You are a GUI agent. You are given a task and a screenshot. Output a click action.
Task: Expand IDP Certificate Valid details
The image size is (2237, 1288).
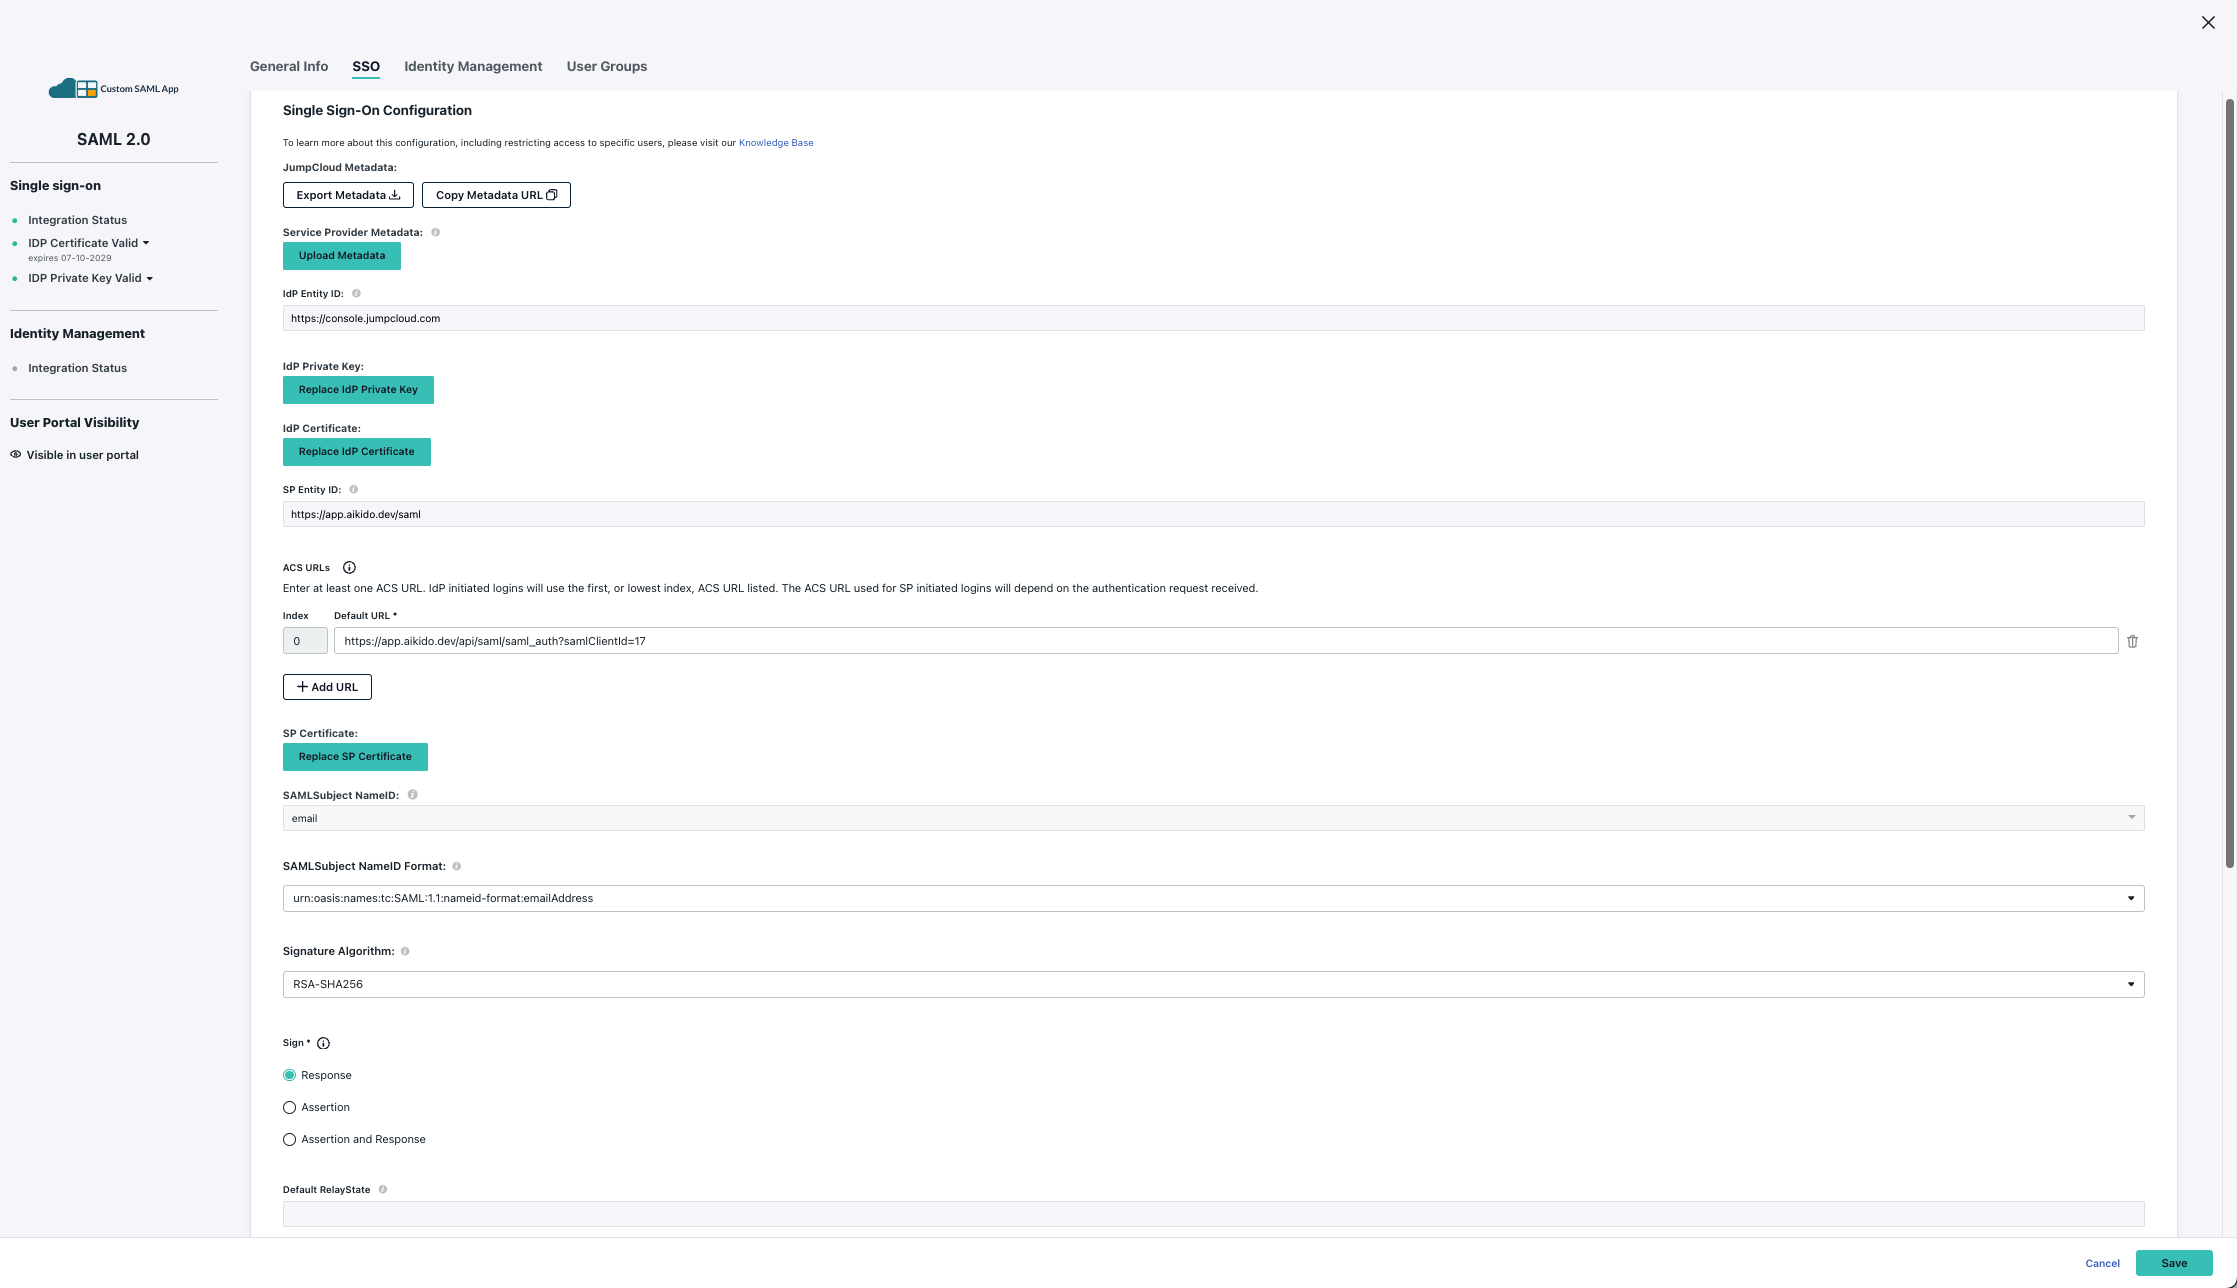pos(146,243)
